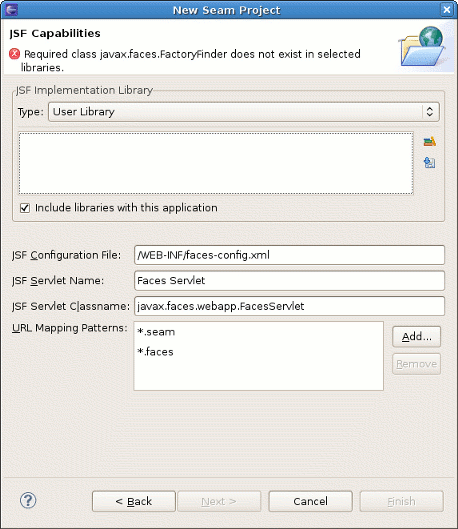This screenshot has width=458, height=529.
Task: Focus the JSF Servlet Name field
Action: 289,281
